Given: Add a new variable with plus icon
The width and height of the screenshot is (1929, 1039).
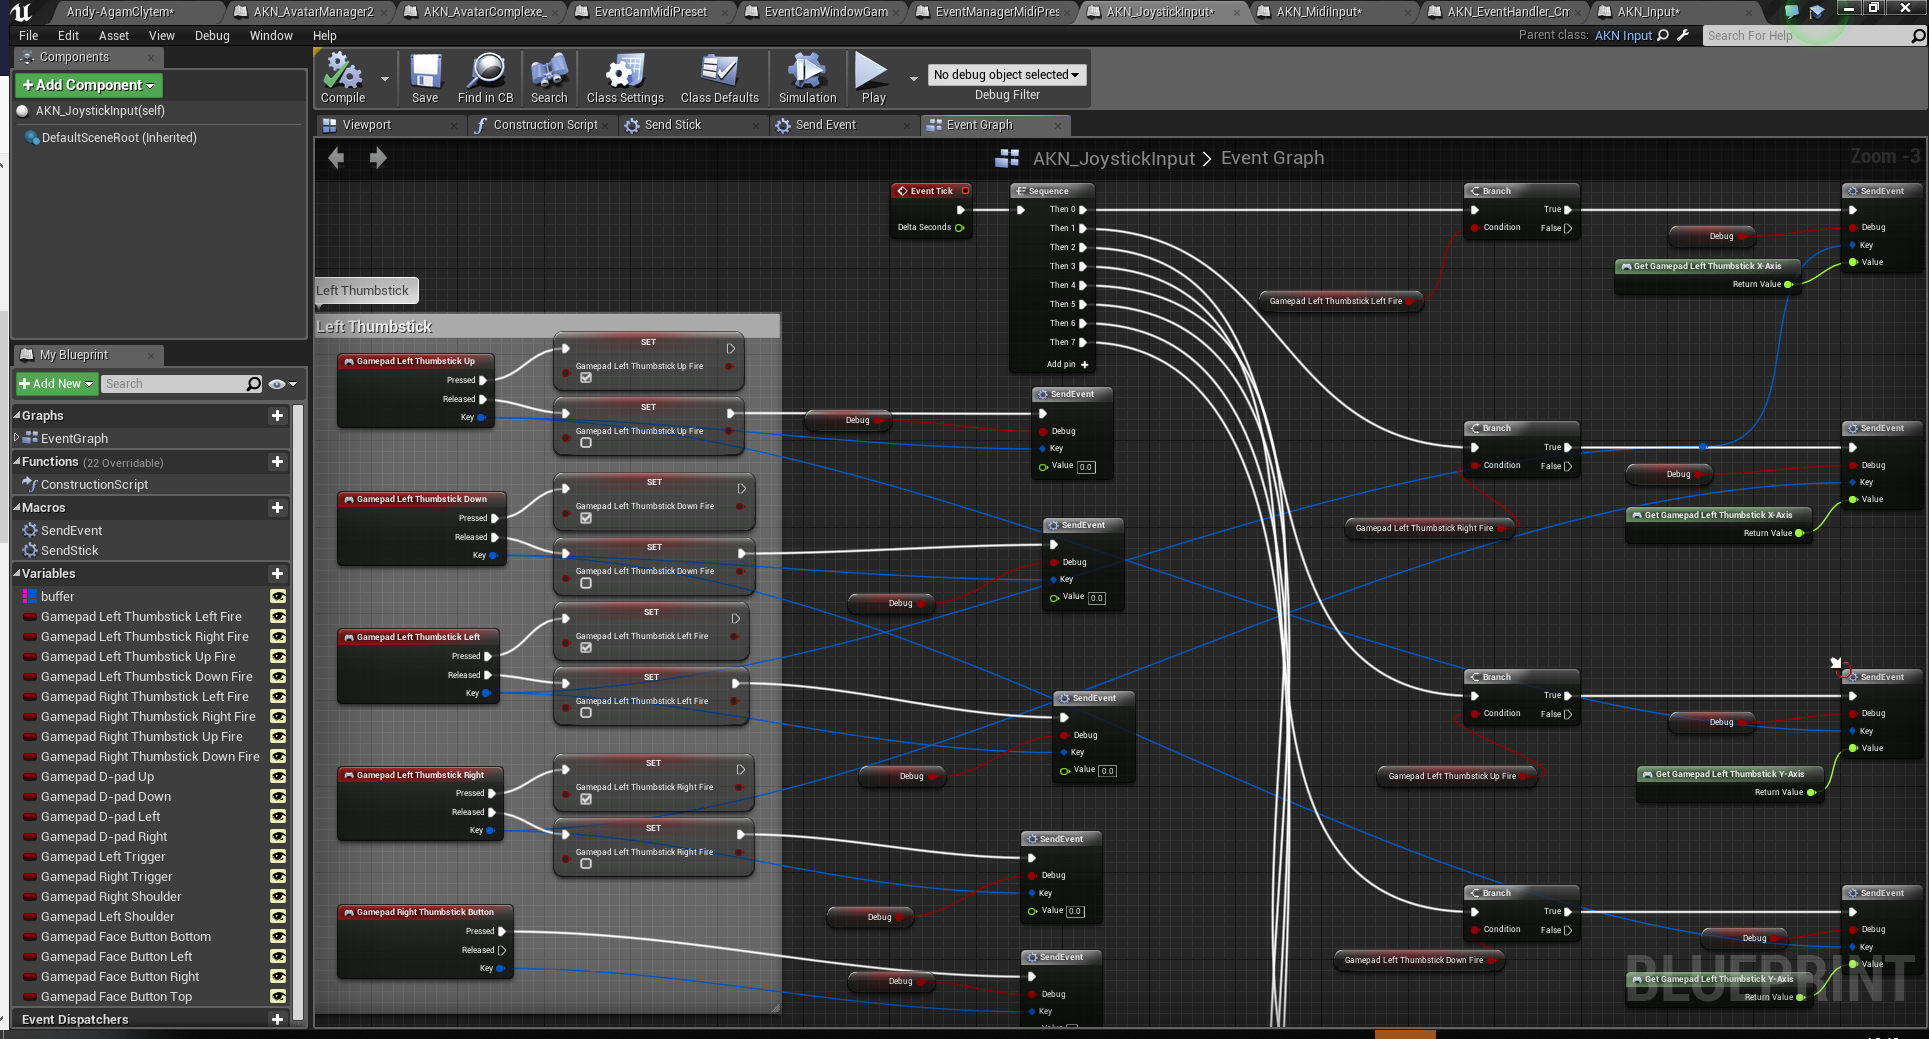Looking at the screenshot, I should click(x=277, y=574).
